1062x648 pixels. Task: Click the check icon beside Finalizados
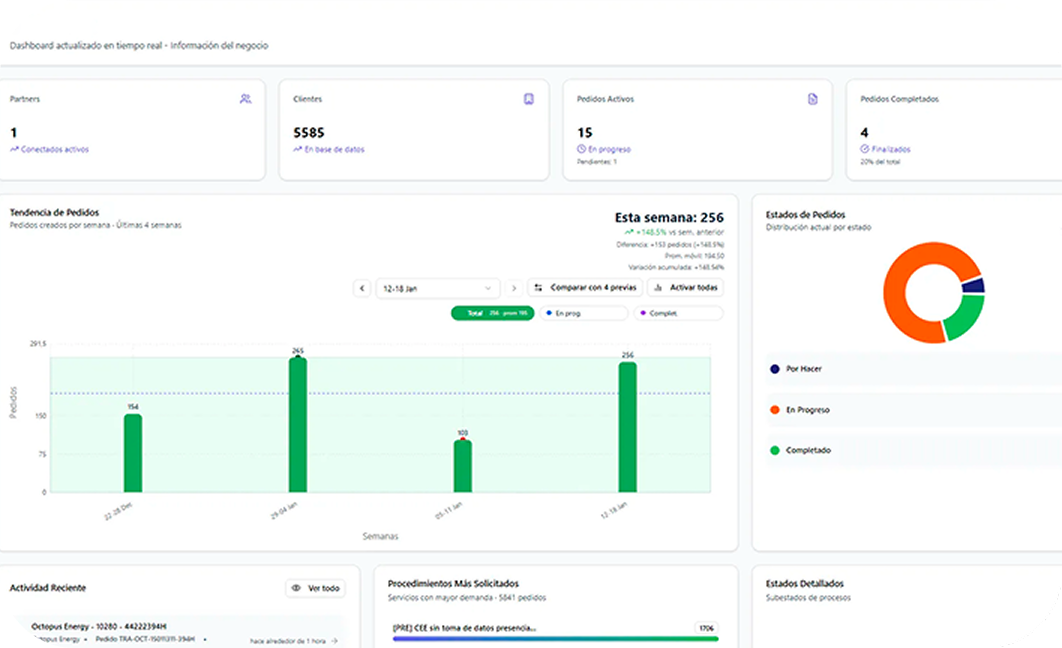864,149
